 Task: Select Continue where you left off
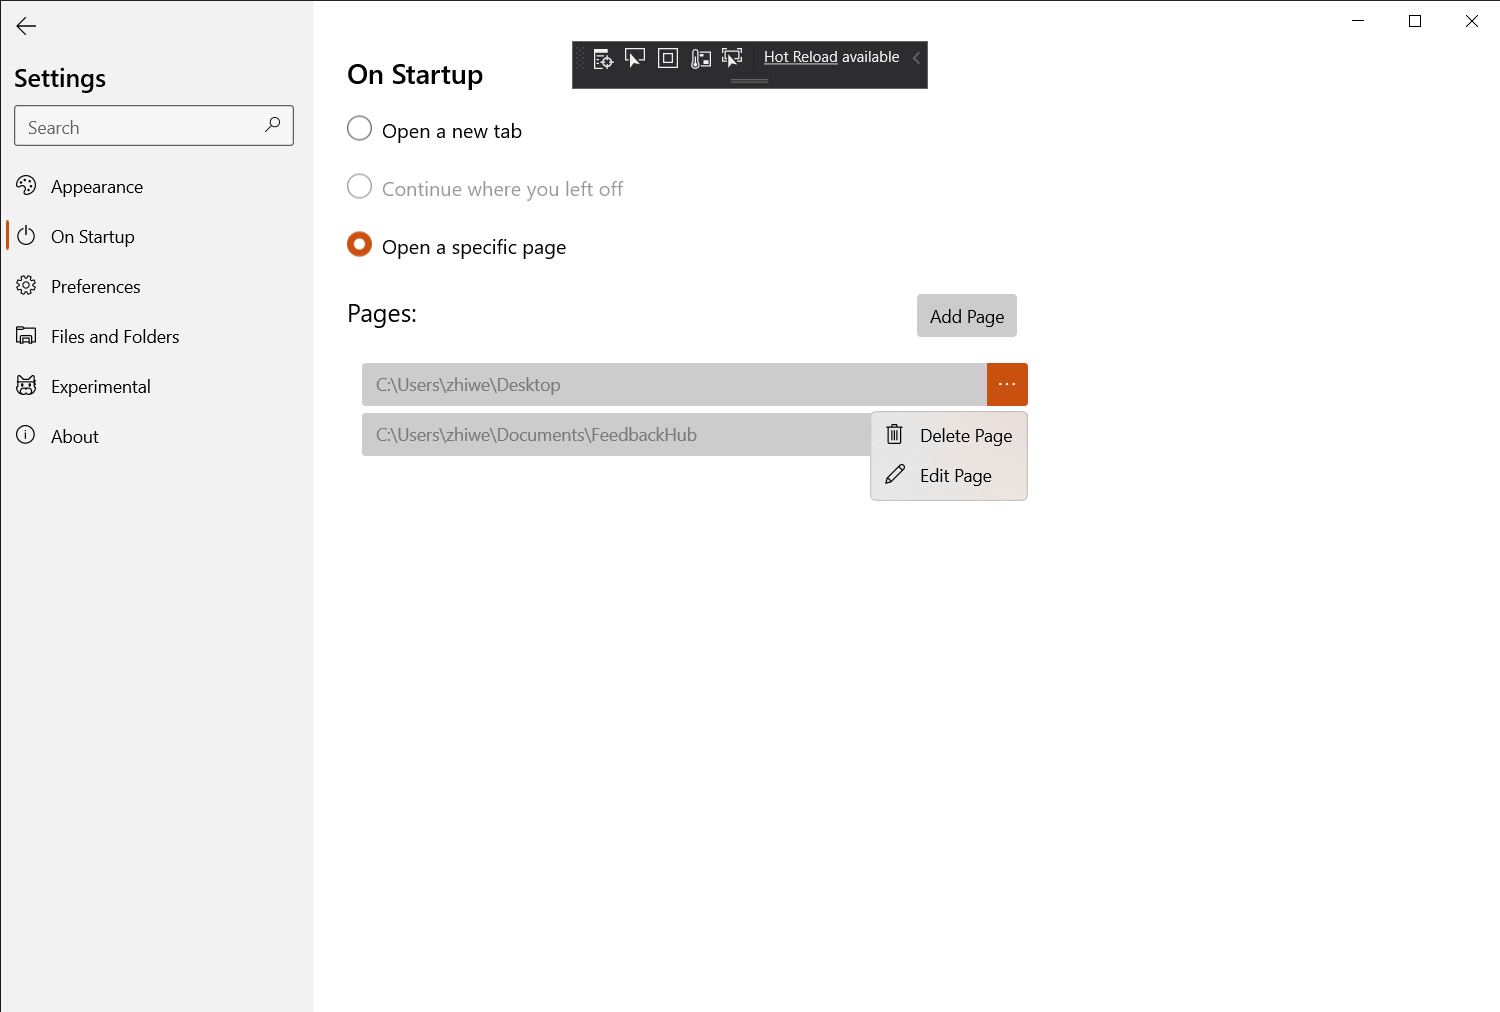[485, 188]
